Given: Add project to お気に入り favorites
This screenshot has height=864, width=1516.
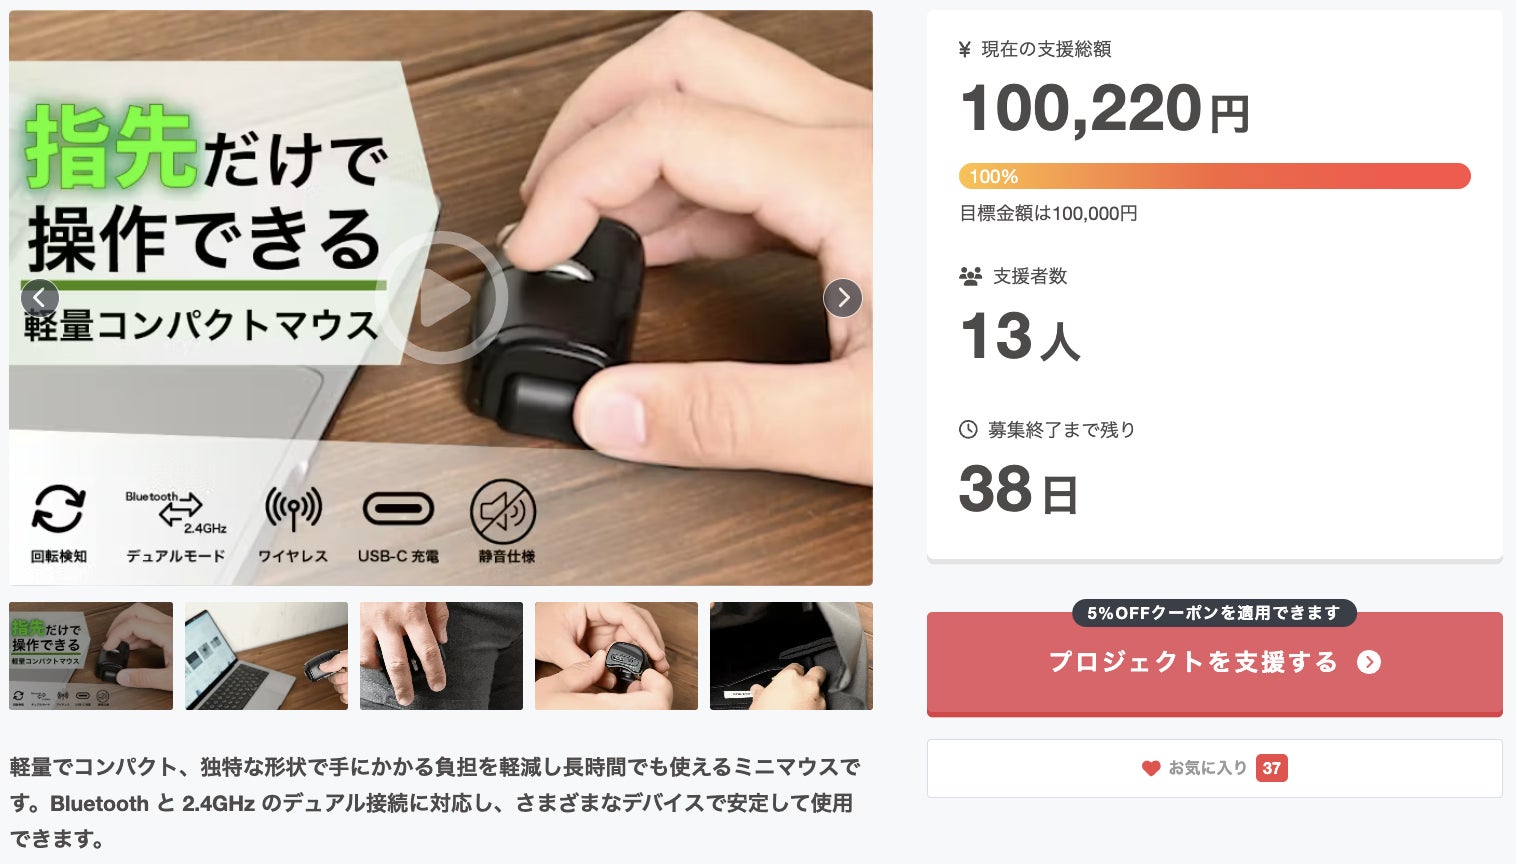Looking at the screenshot, I should coord(1214,768).
